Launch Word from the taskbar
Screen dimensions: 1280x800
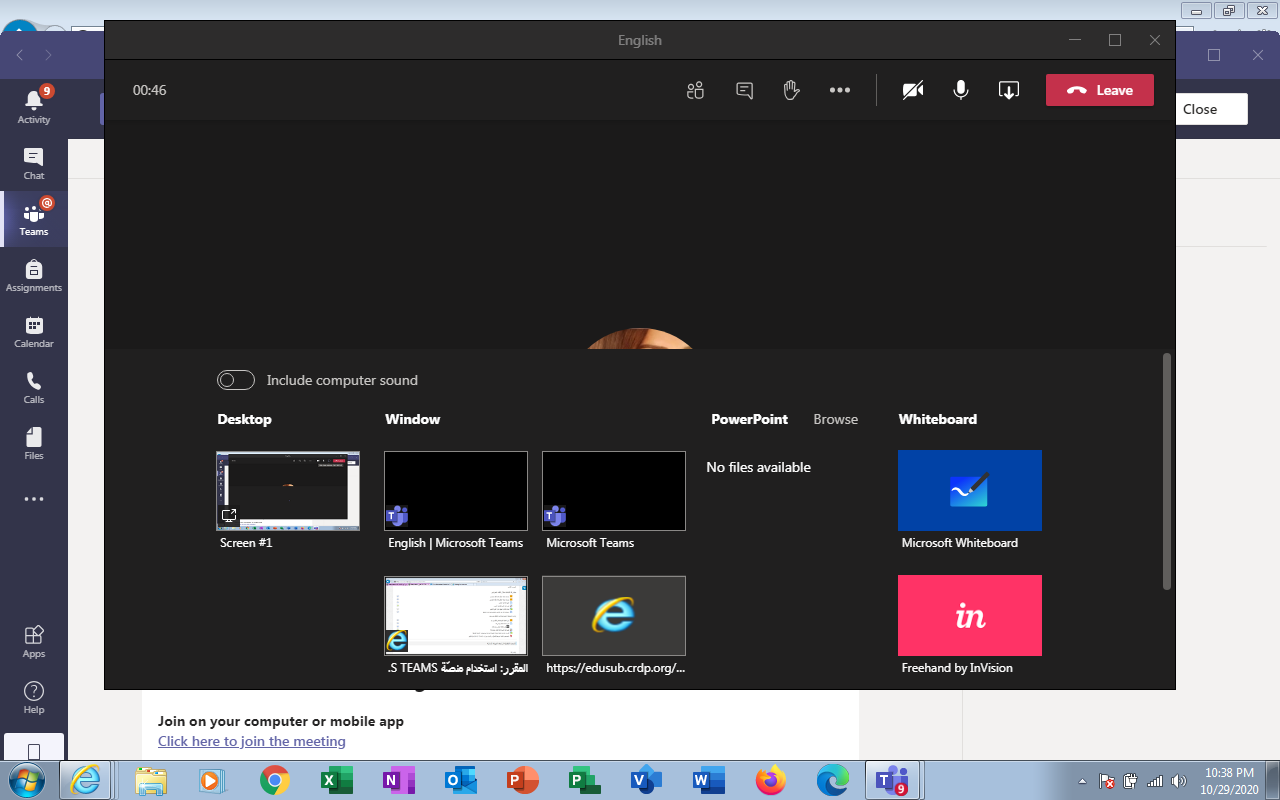pyautogui.click(x=709, y=780)
